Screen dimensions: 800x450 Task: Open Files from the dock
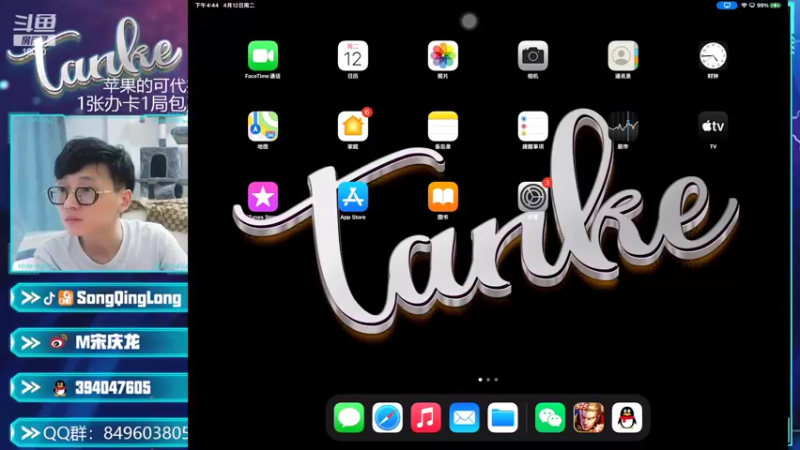(x=503, y=417)
